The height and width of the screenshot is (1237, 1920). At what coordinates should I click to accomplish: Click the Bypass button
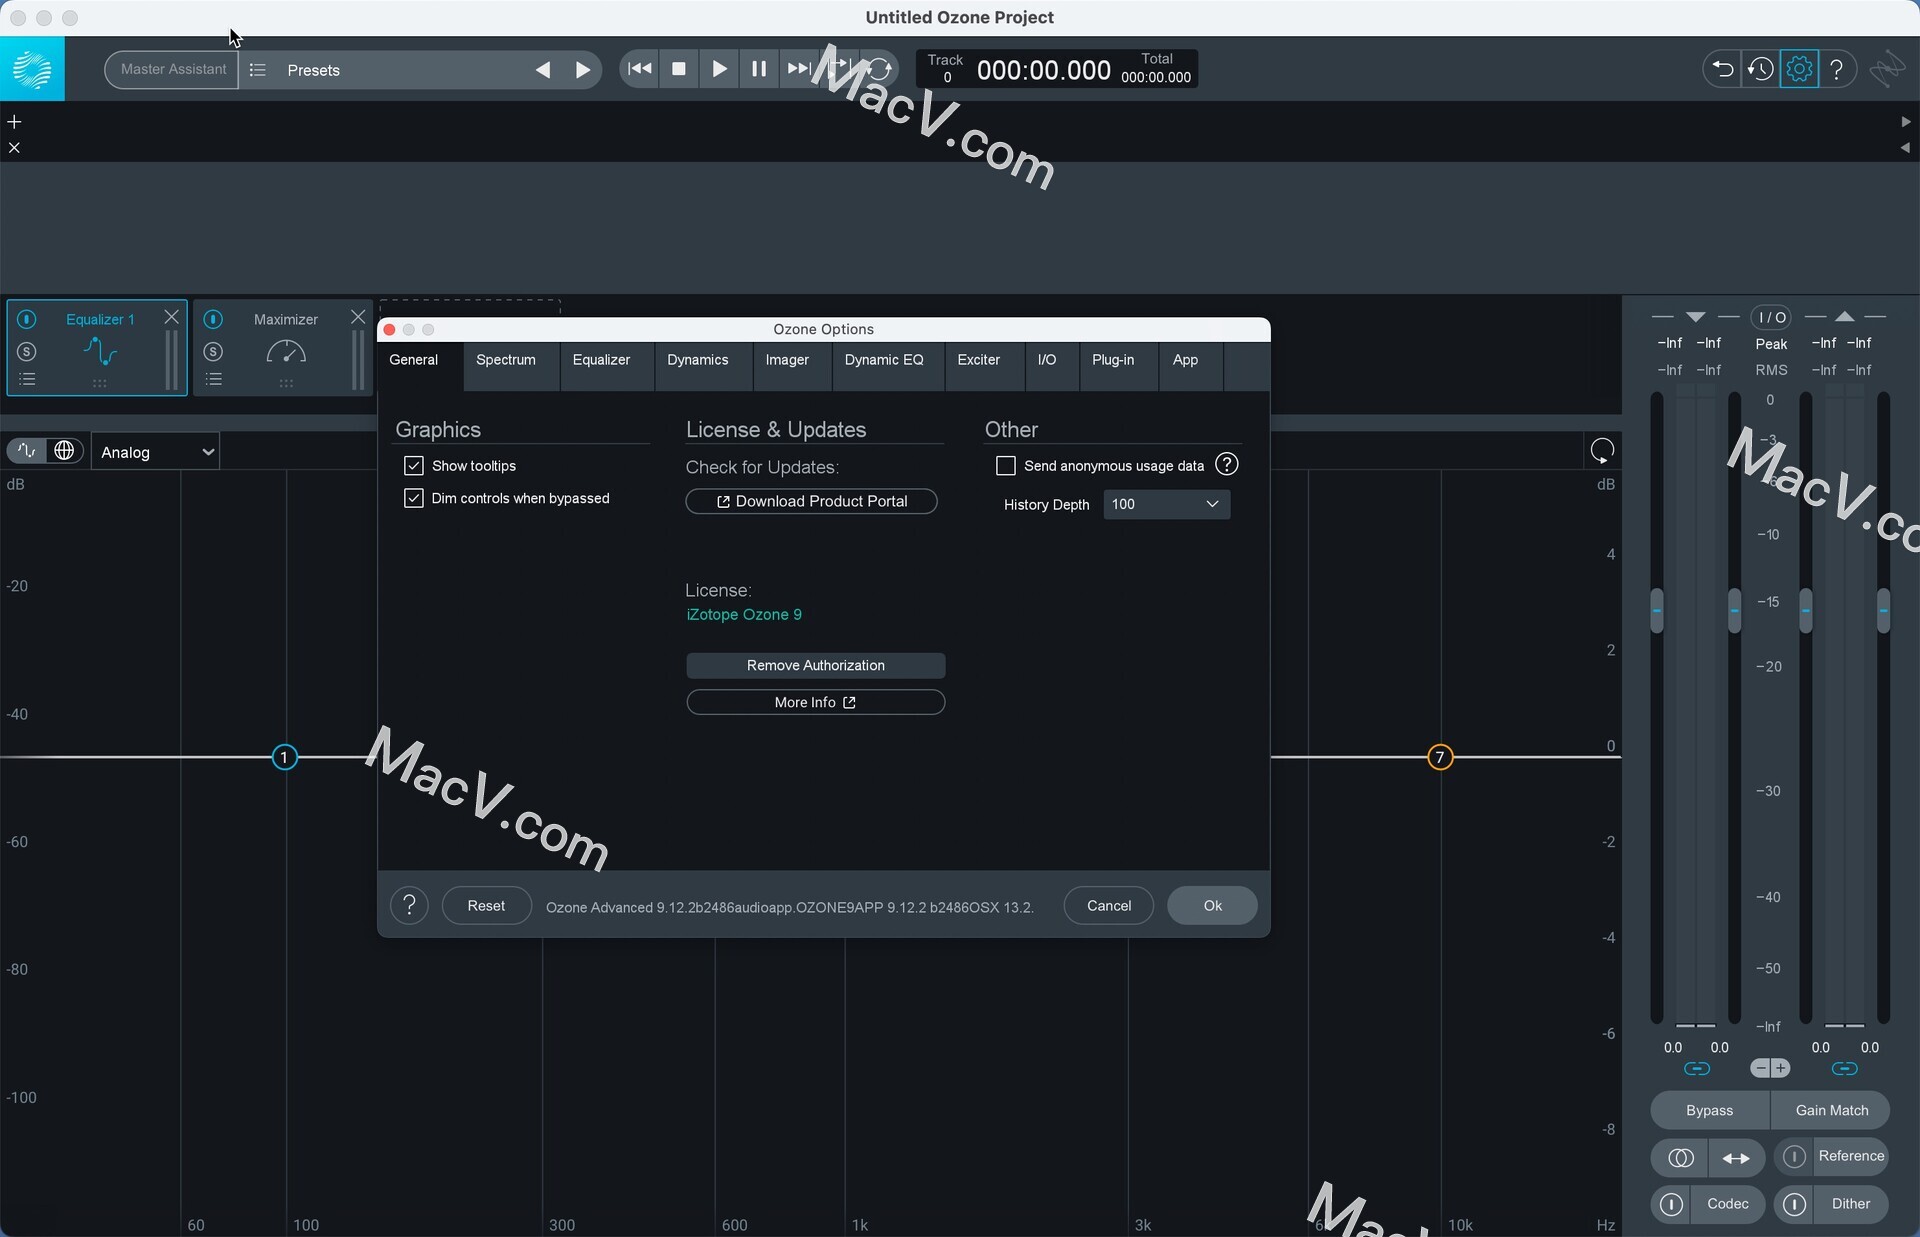[1709, 1110]
